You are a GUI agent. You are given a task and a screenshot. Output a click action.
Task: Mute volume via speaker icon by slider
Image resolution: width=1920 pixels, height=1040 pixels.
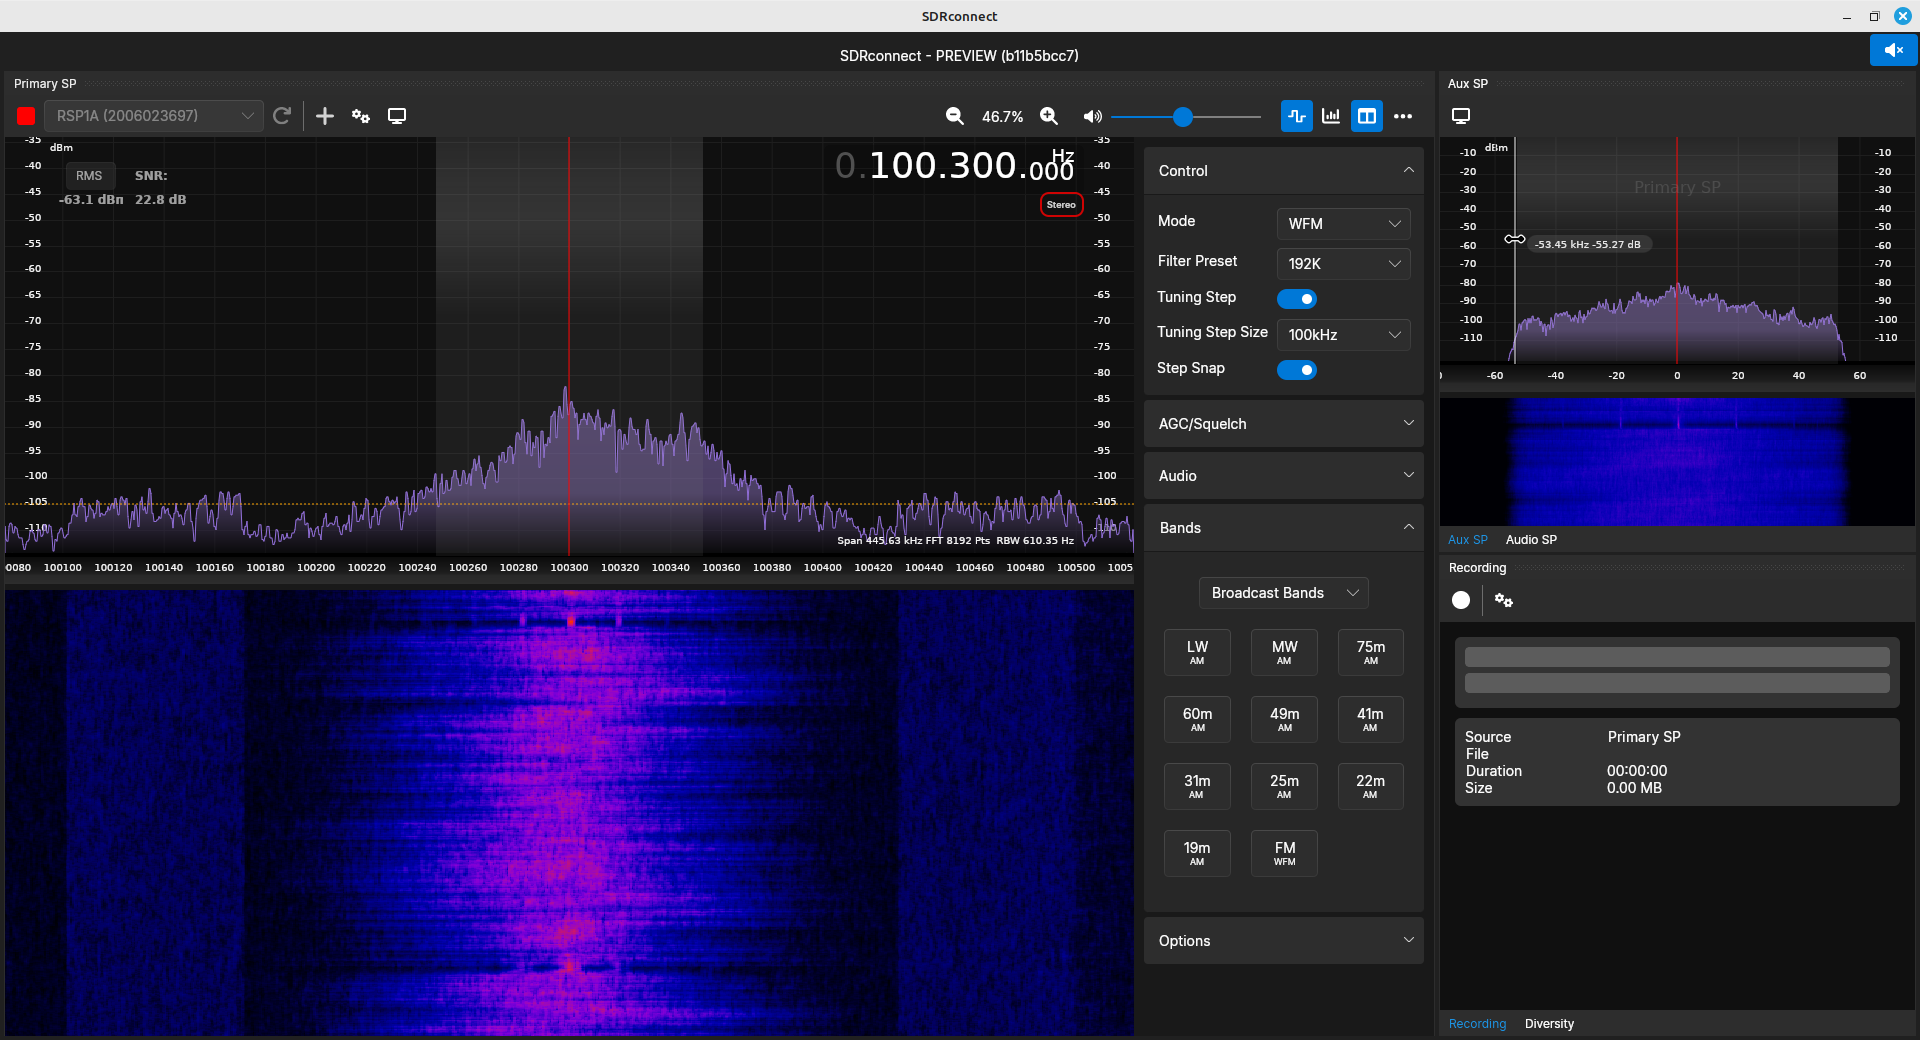point(1093,117)
